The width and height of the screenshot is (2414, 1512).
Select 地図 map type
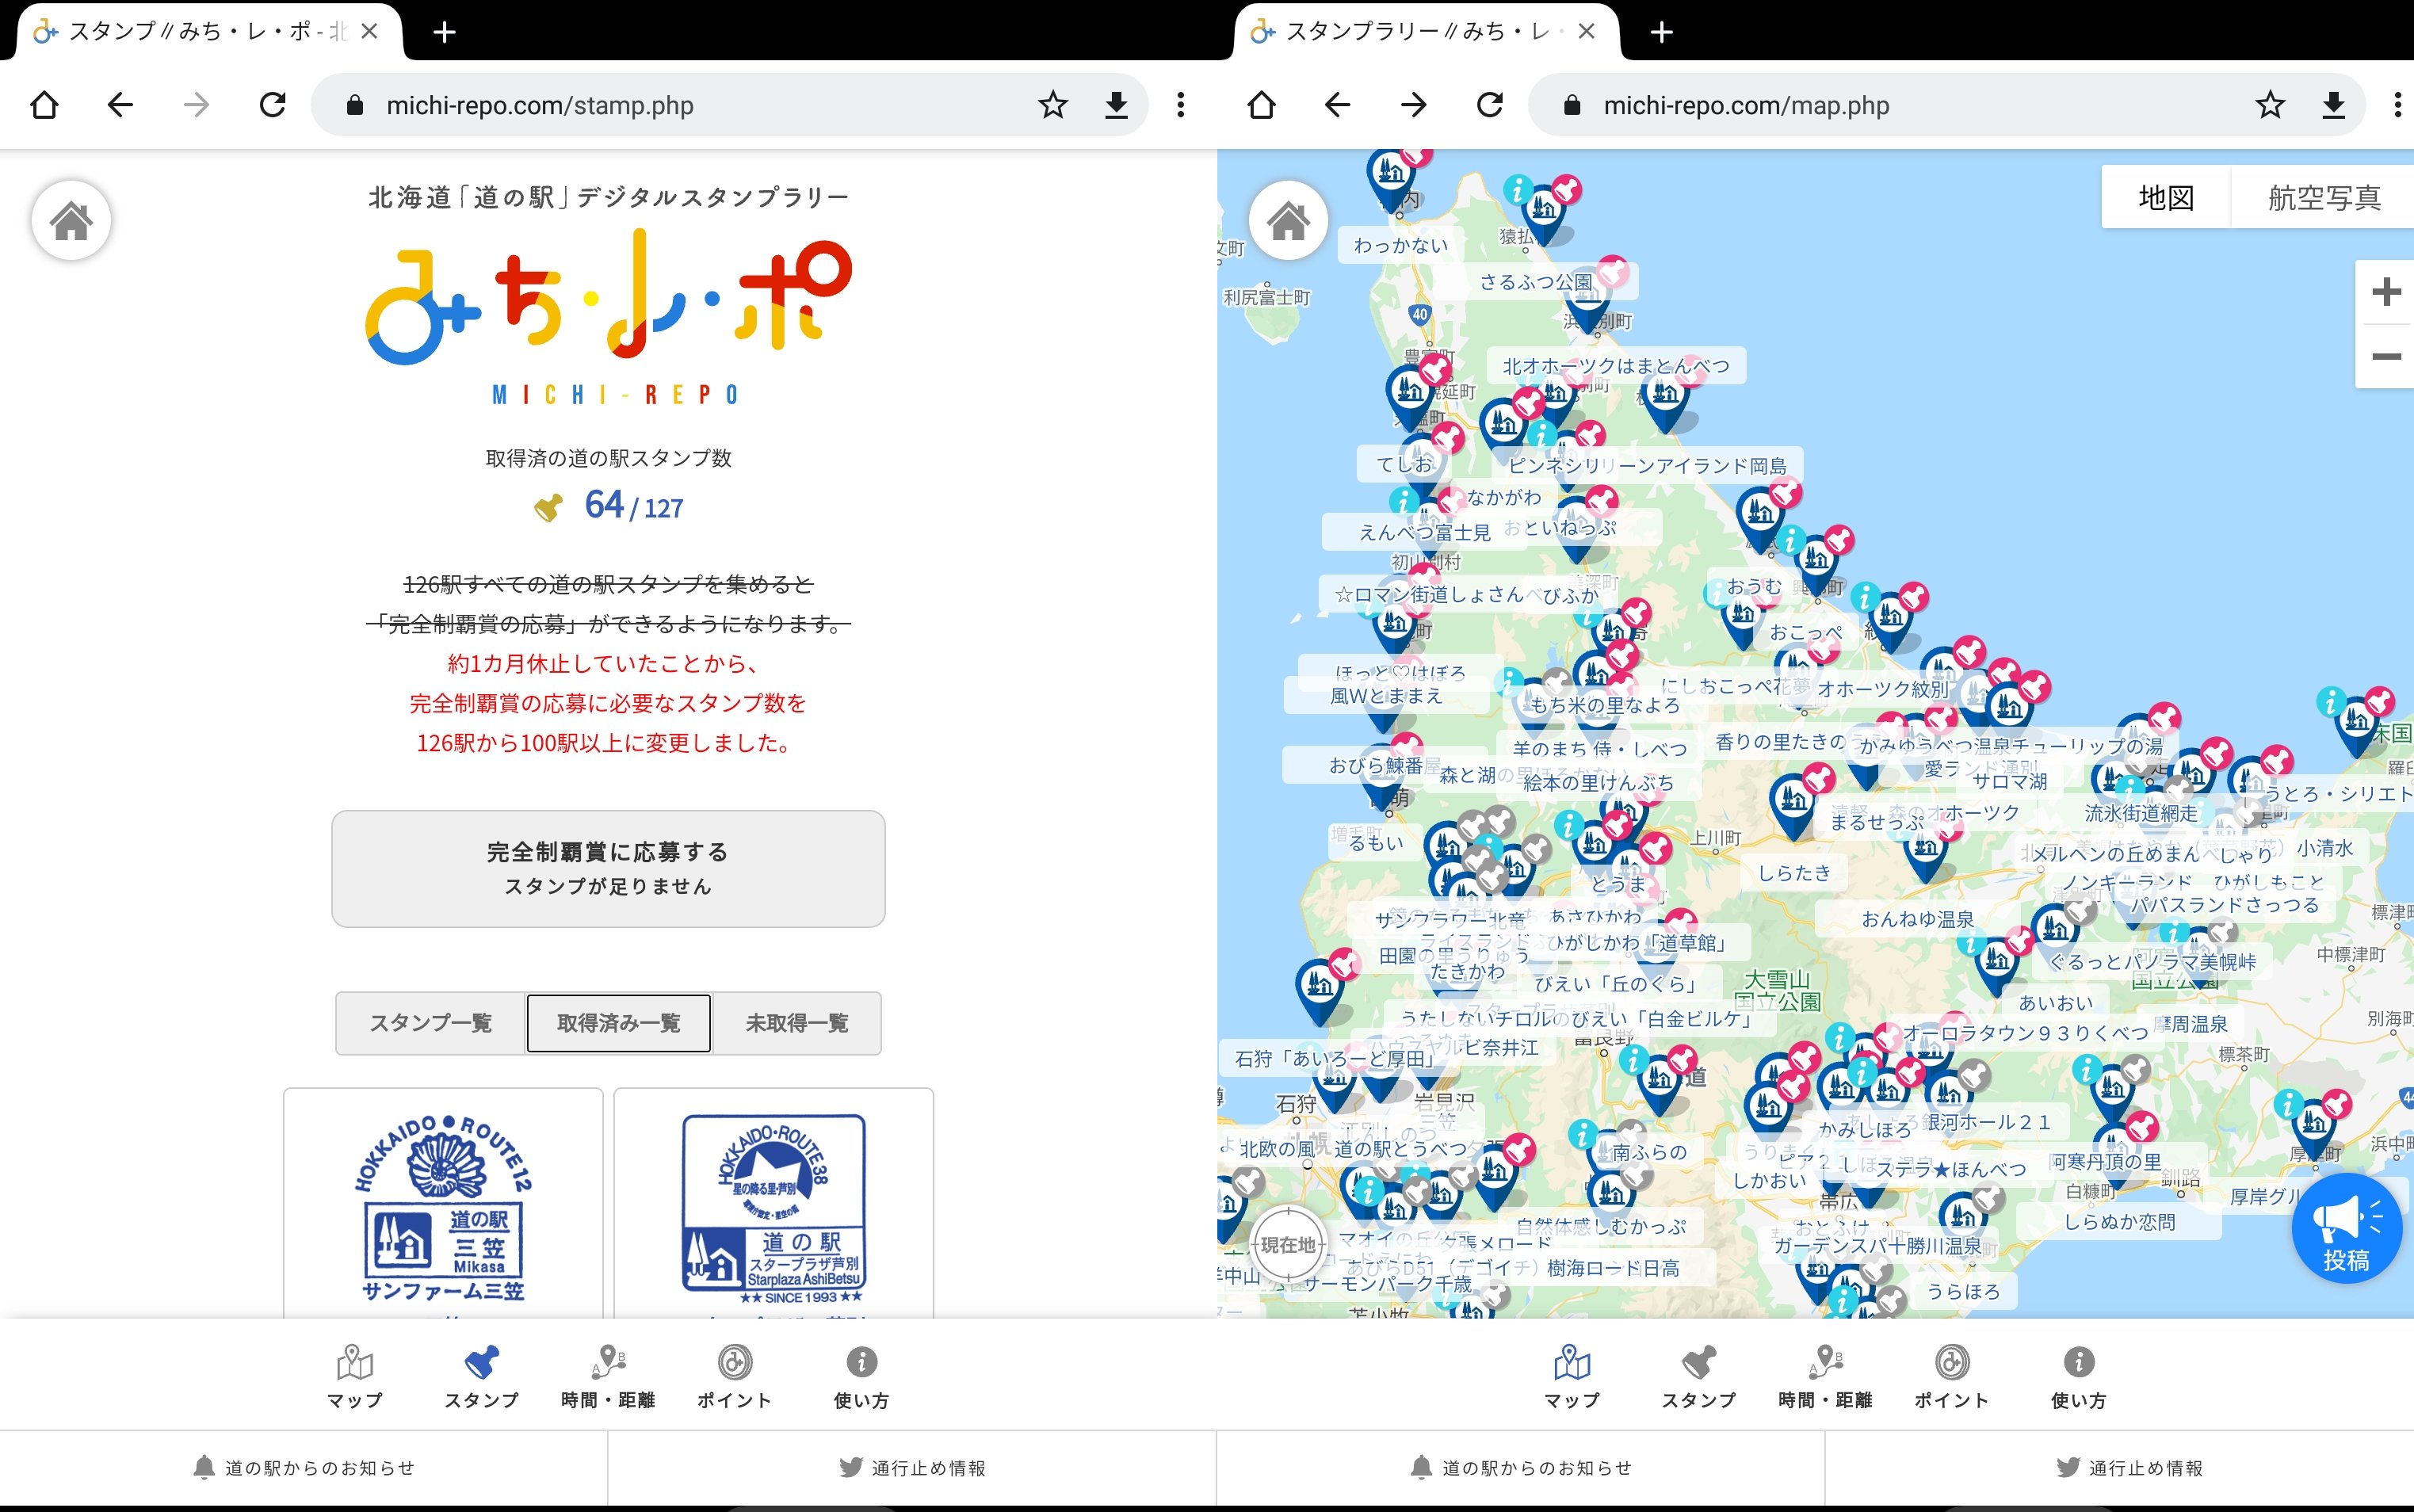tap(2166, 198)
